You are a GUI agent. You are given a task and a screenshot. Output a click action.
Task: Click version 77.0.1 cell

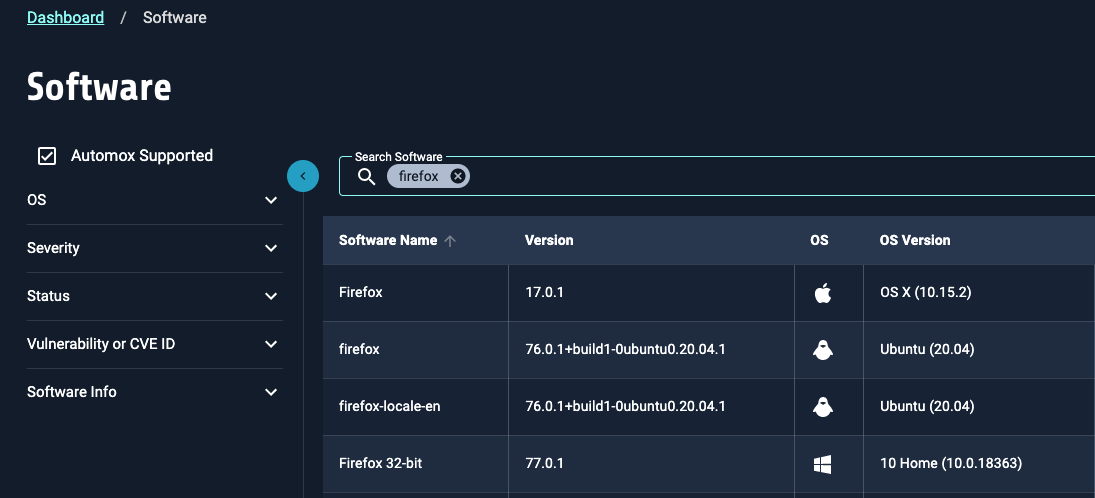(652, 464)
